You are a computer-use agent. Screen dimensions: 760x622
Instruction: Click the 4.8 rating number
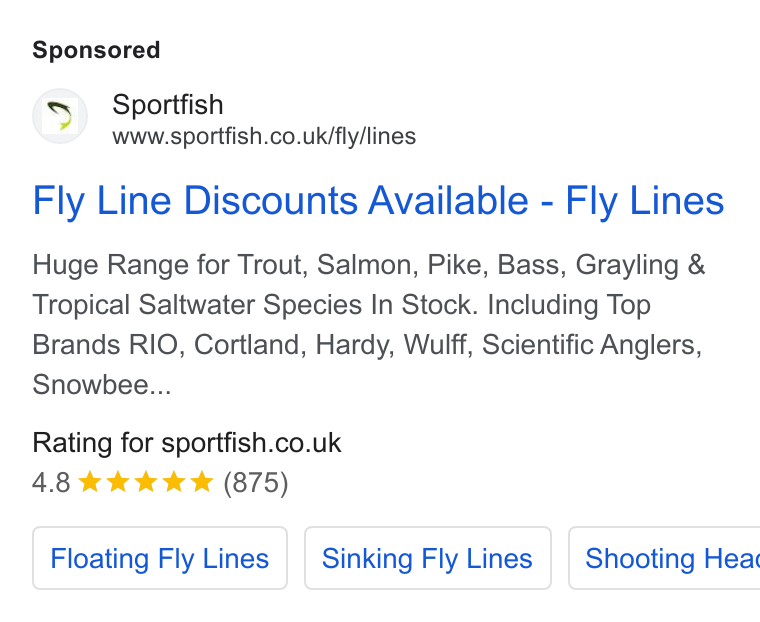point(51,483)
